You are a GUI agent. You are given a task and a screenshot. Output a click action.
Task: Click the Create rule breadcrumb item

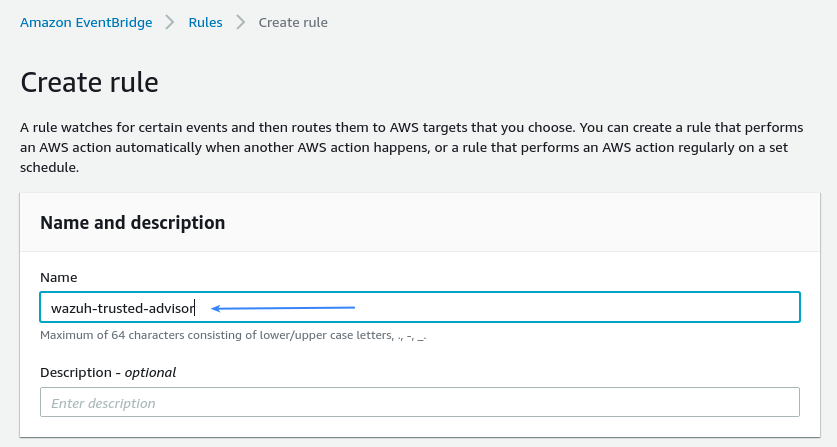pos(292,22)
